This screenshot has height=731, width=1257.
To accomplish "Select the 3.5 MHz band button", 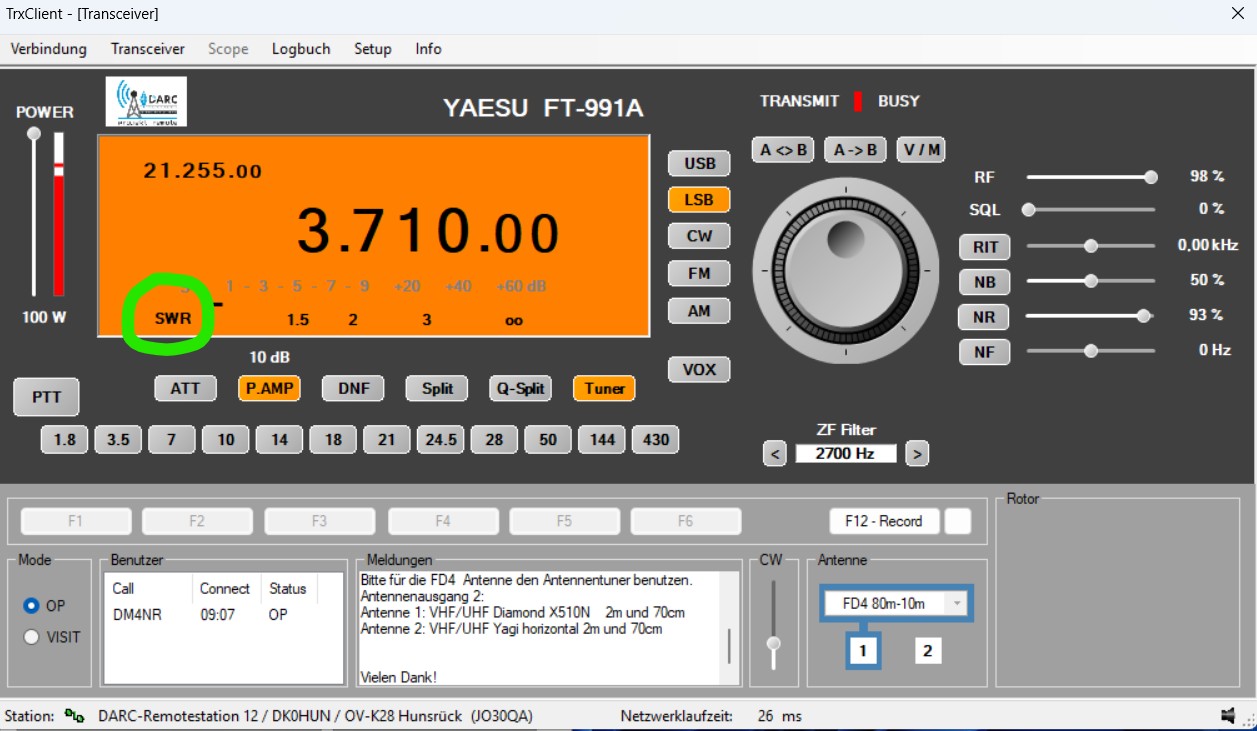I will [x=118, y=440].
